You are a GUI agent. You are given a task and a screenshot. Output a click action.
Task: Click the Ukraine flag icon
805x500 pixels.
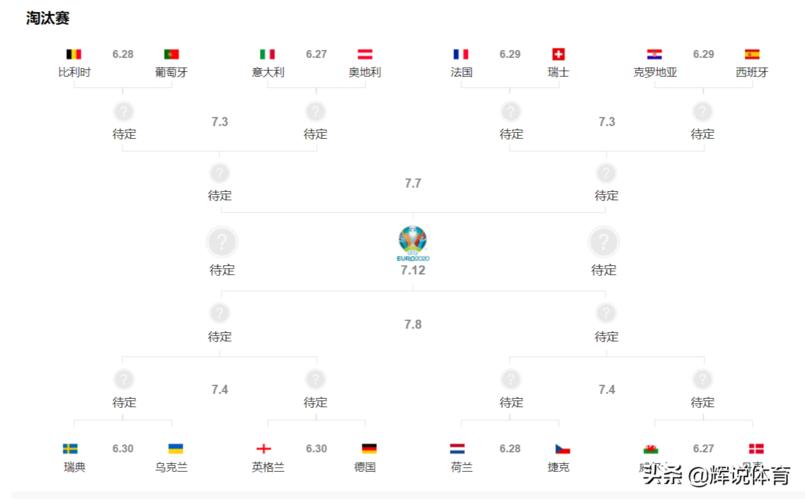[175, 449]
